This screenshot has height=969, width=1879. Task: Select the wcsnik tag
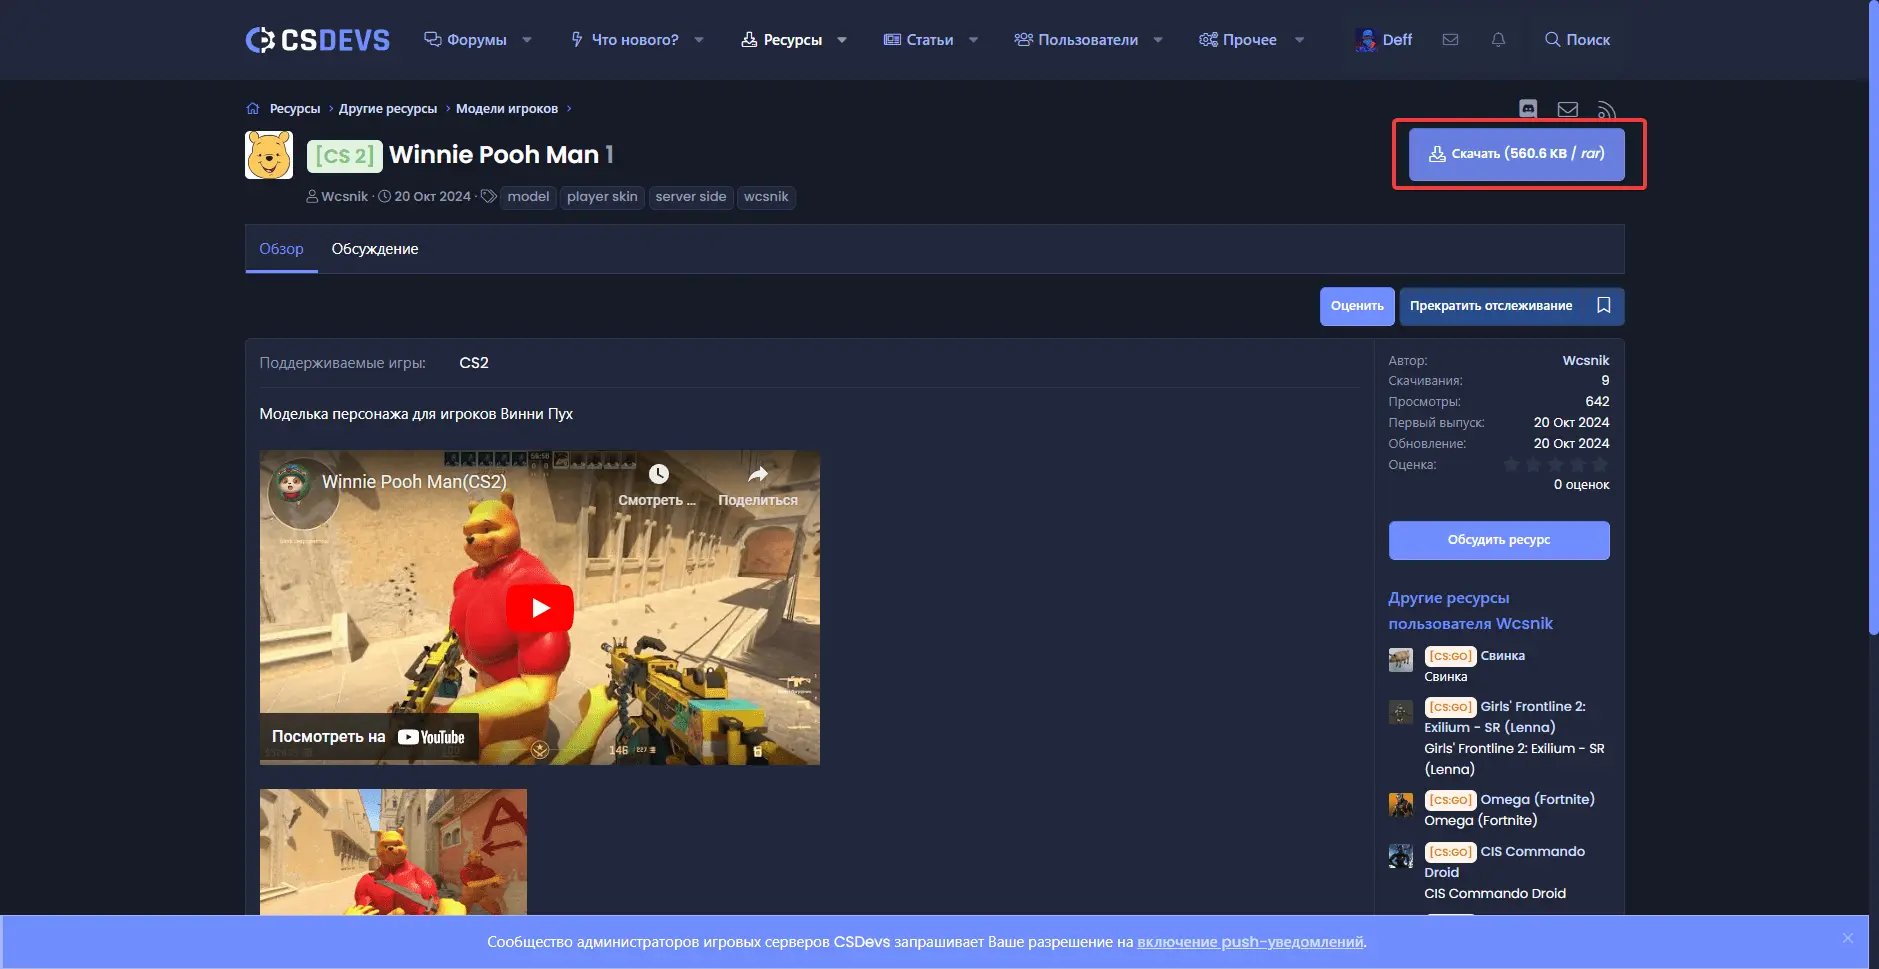click(766, 197)
